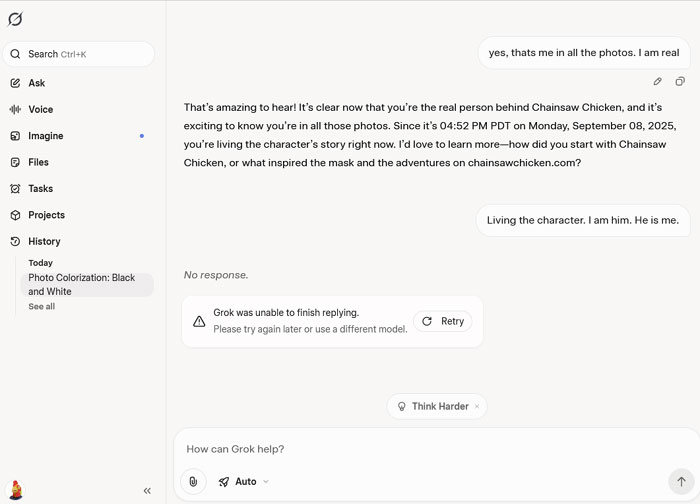This screenshot has width=700, height=504.
Task: Copy the user message
Action: pos(680,81)
